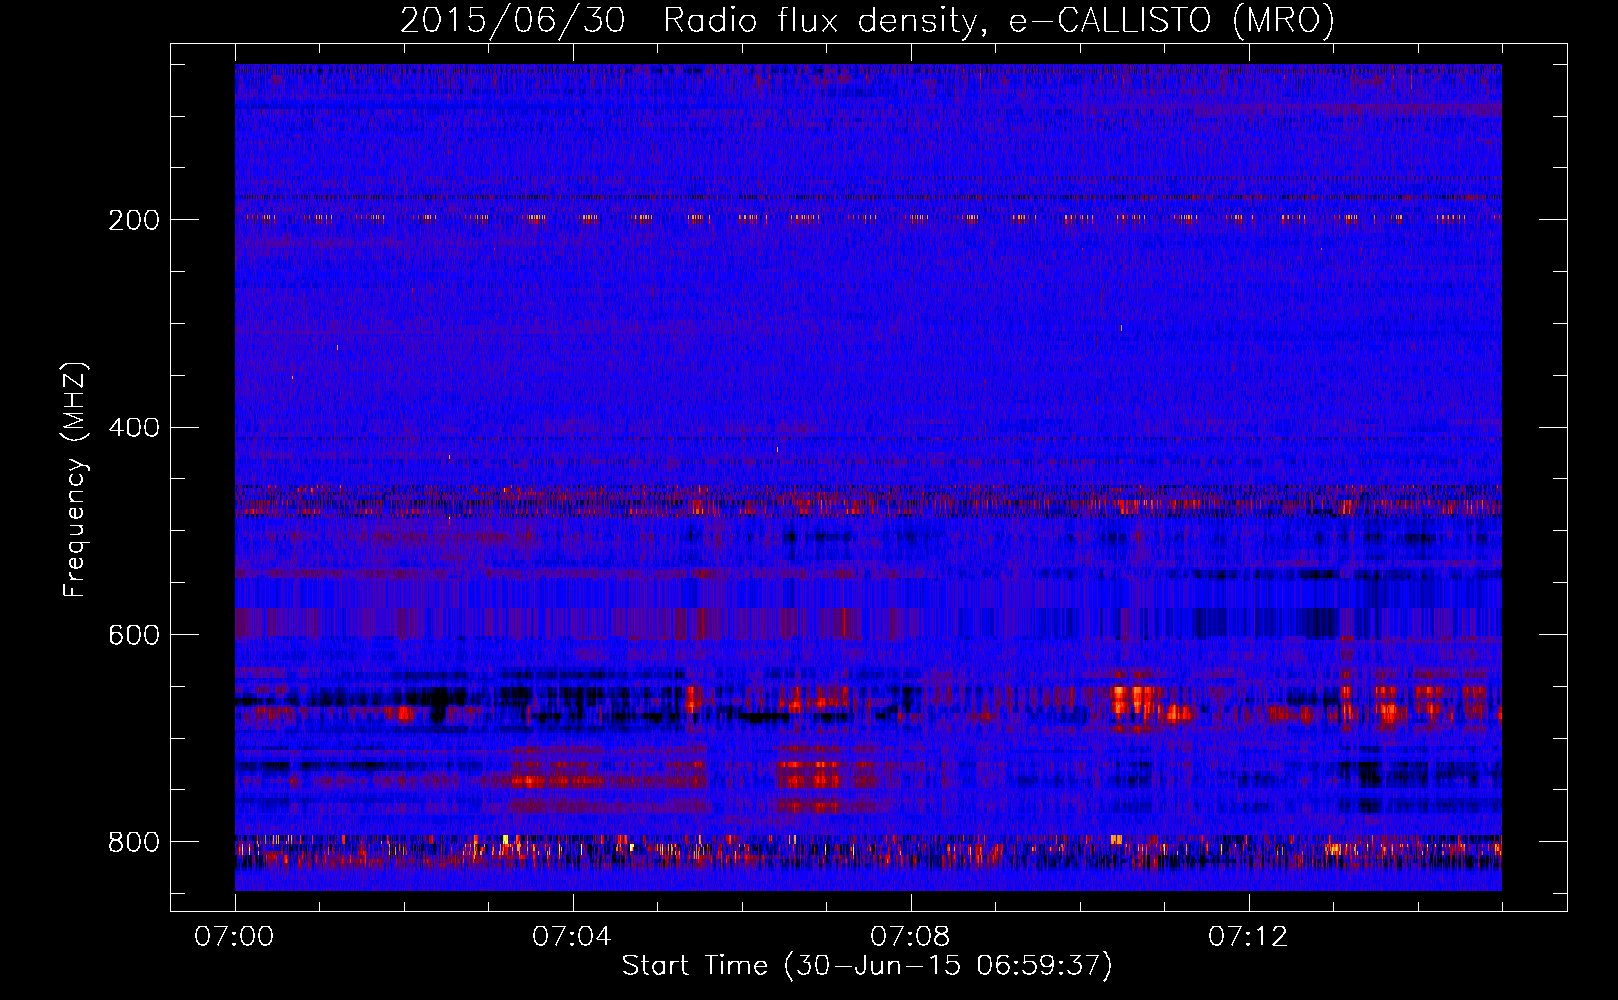Click the 'Frequency (MHZ)' axis label
The image size is (1618, 1000).
pyautogui.click(x=75, y=480)
